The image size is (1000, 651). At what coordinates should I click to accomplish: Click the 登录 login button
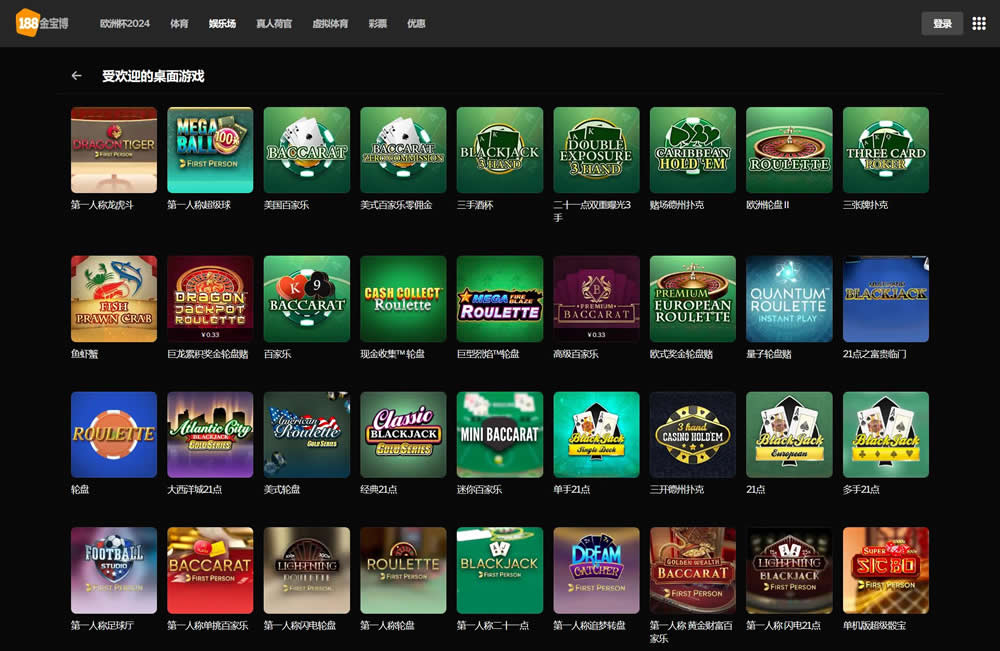(x=942, y=24)
